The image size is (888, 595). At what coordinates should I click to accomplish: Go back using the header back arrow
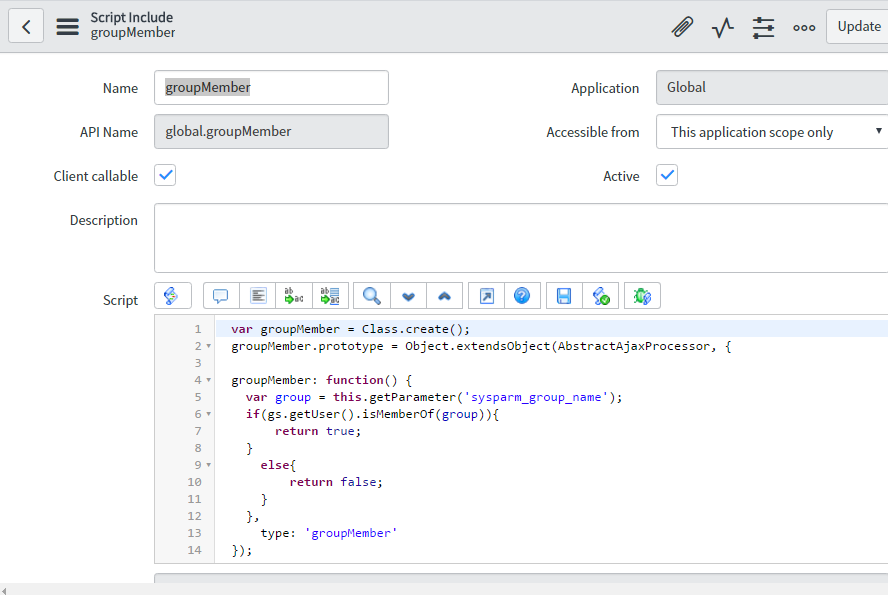coord(26,27)
